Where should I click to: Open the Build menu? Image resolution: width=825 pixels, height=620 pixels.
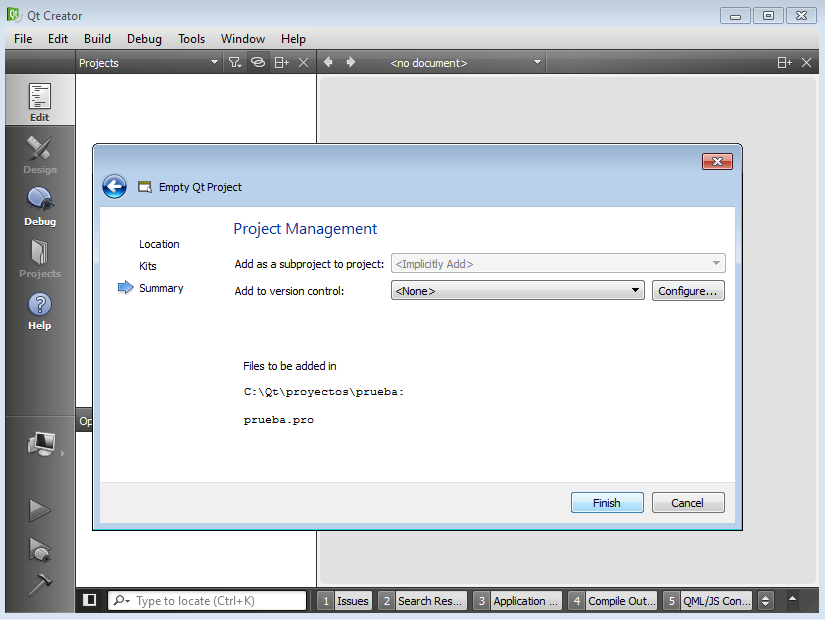coord(97,39)
